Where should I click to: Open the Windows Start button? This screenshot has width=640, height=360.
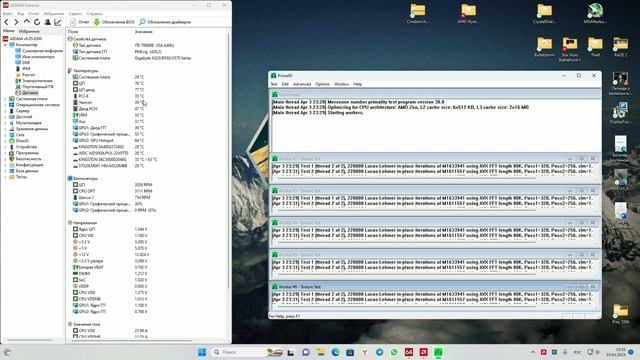202,352
